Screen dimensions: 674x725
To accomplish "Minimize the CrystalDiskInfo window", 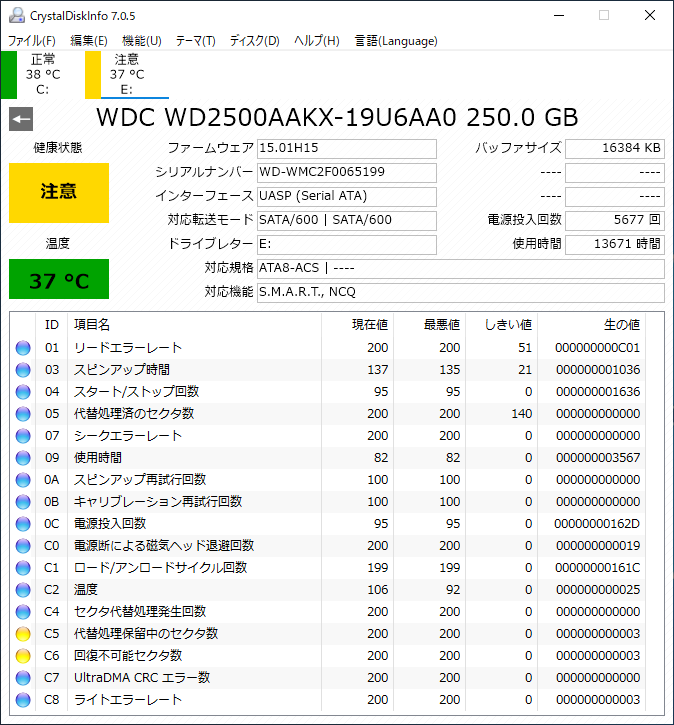I will 559,15.
